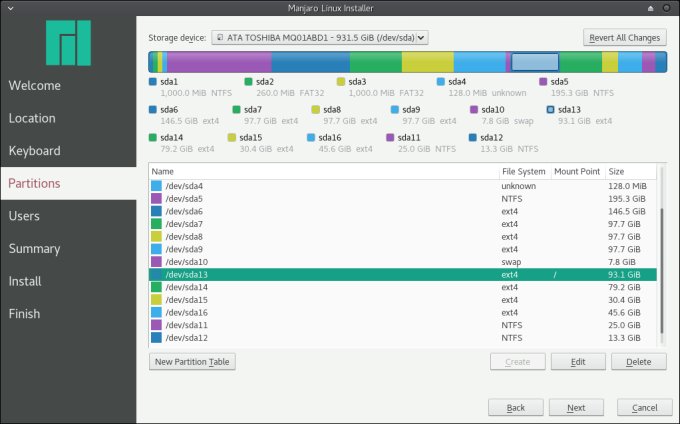Click partition list vertical scrollbar

(x=662, y=271)
